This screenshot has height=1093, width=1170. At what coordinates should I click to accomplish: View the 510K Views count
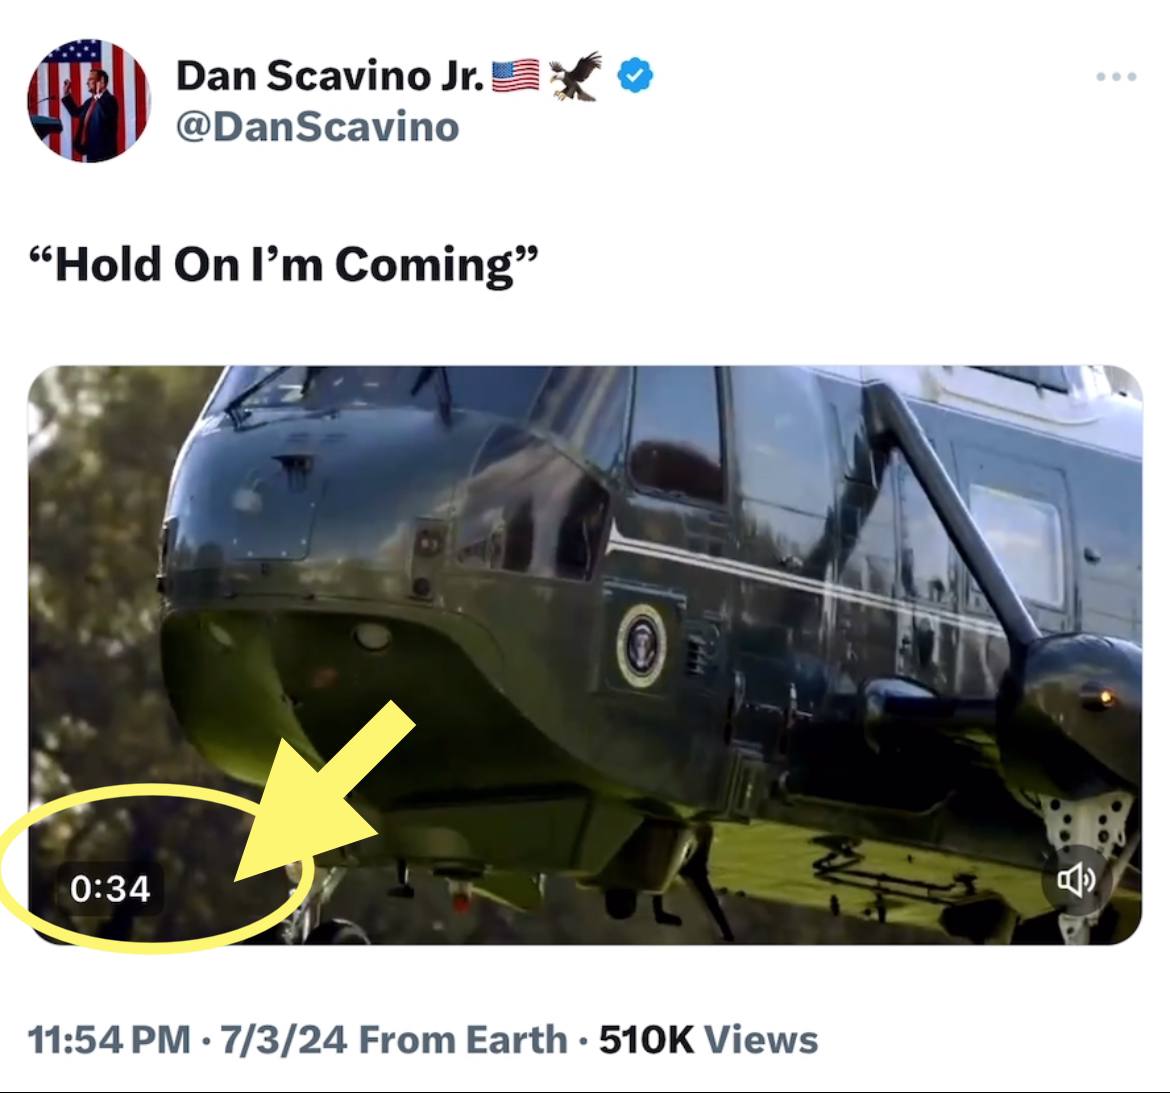coord(708,1040)
